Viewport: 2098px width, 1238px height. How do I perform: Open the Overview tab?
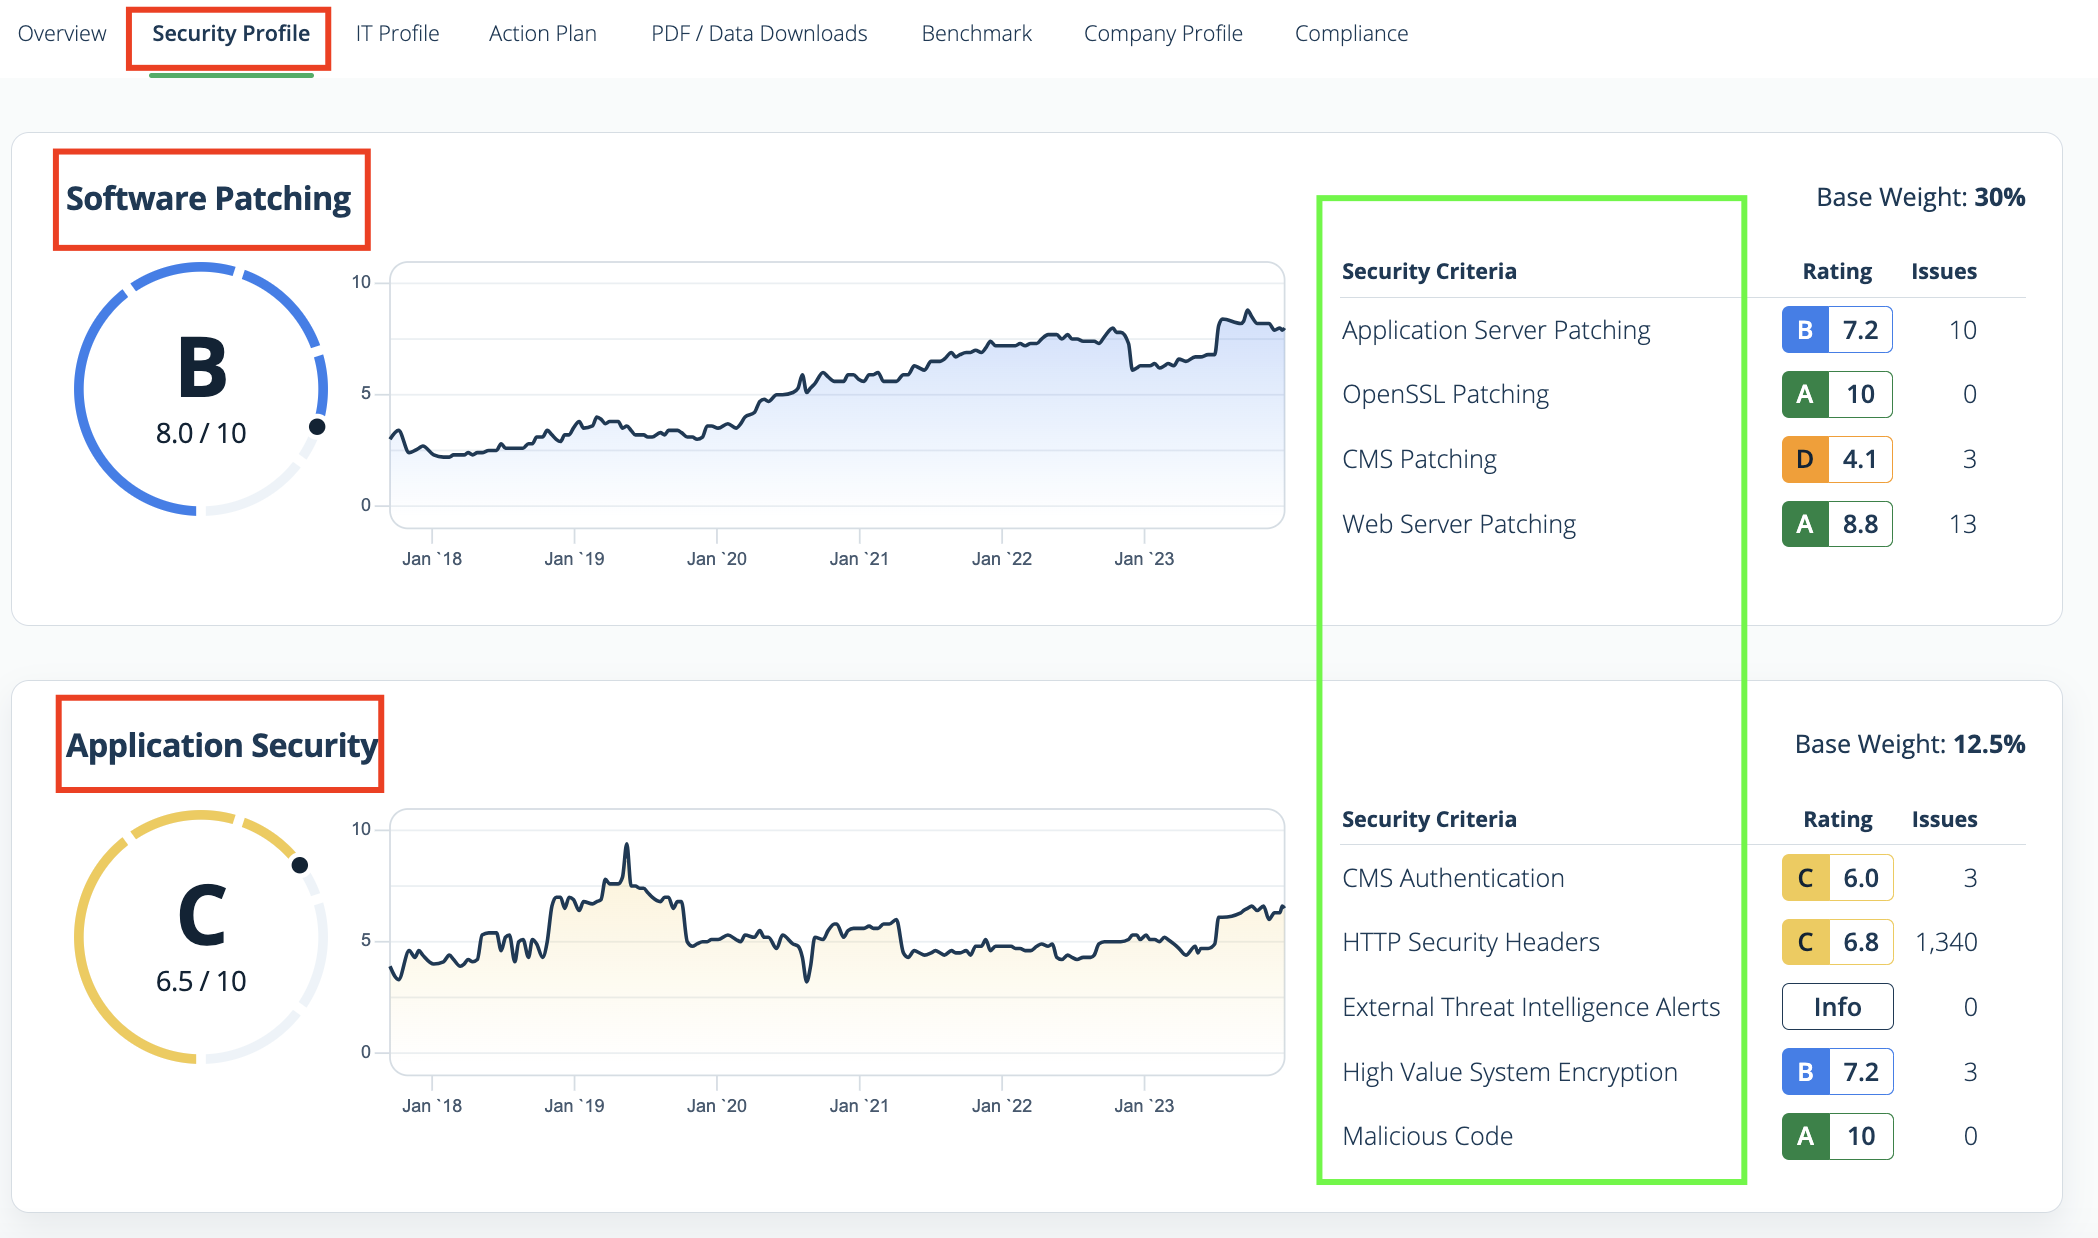pos(62,33)
